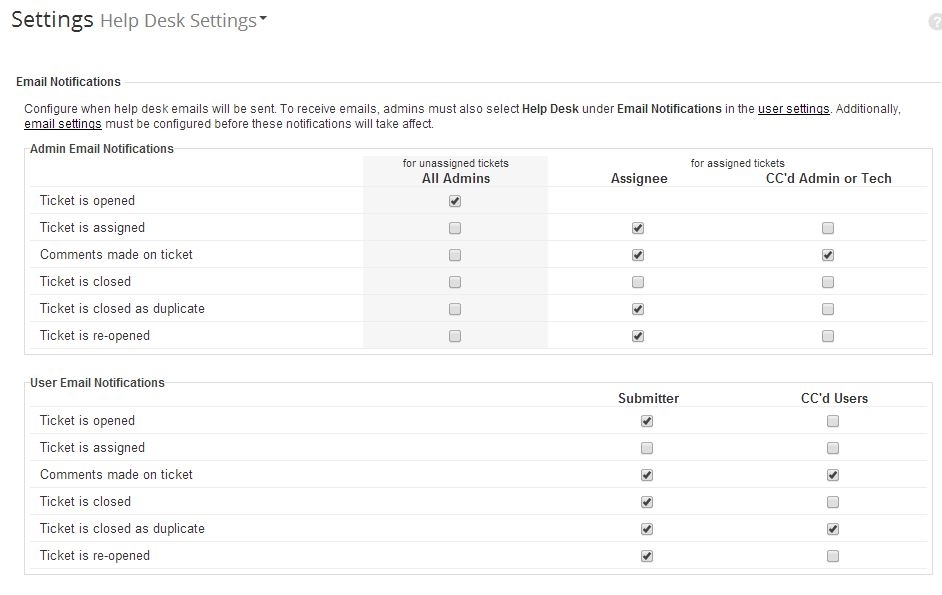Uncheck All Admins for Ticket is opened

click(455, 201)
